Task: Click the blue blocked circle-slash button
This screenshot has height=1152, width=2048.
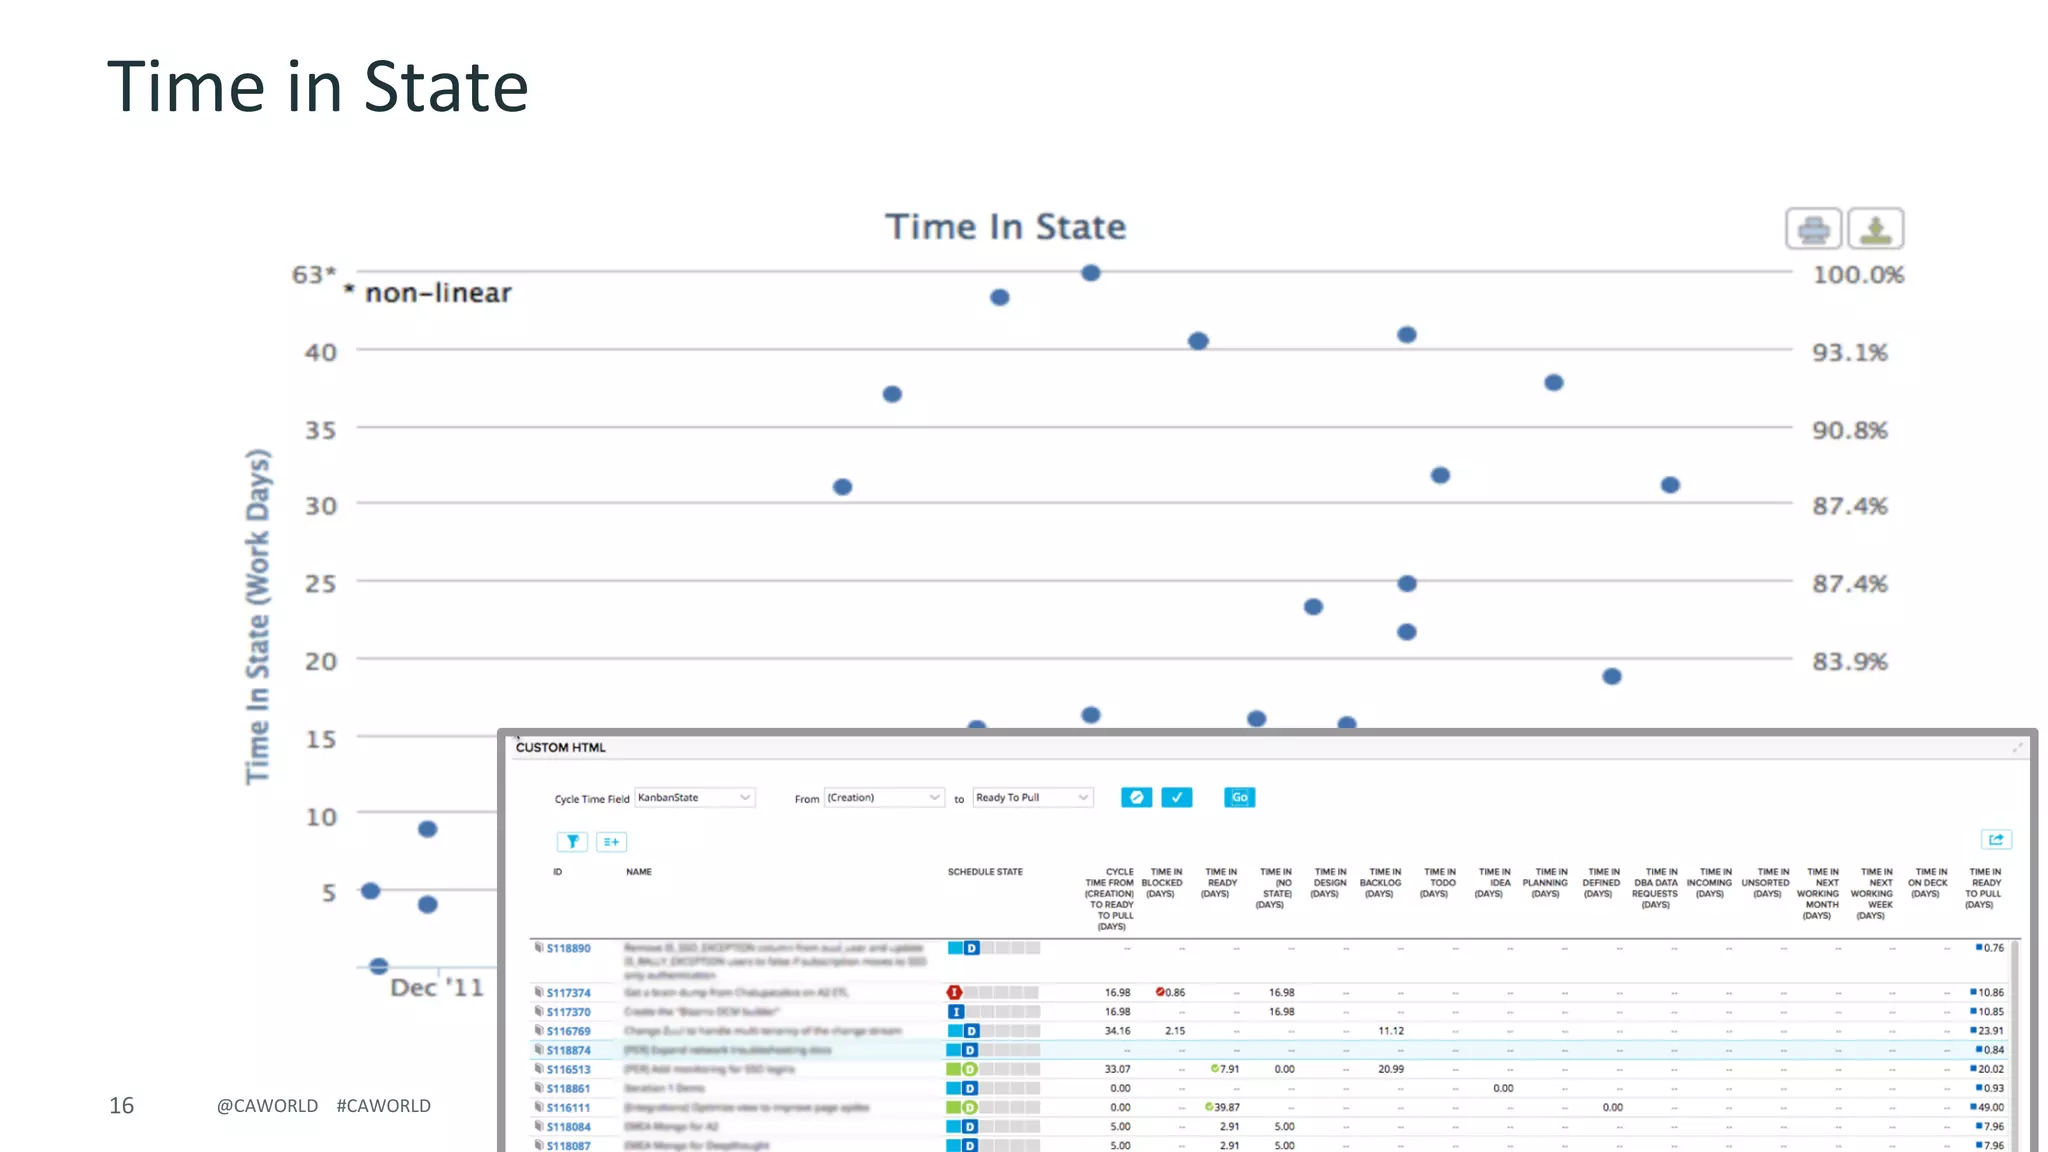Action: pos(1136,798)
